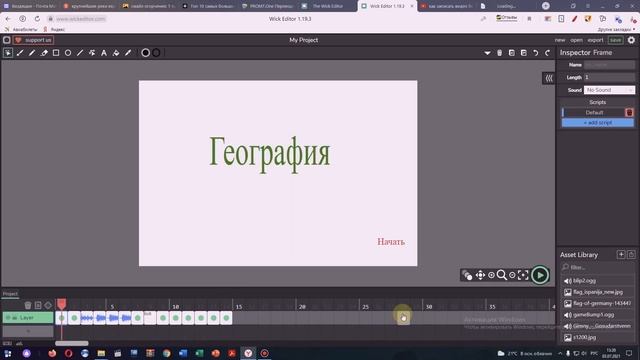Select the canvas Pan tool

tap(480, 275)
